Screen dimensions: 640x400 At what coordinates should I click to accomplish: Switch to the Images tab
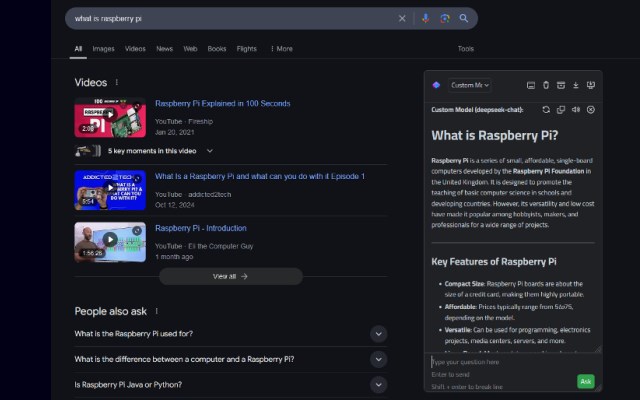pos(103,49)
